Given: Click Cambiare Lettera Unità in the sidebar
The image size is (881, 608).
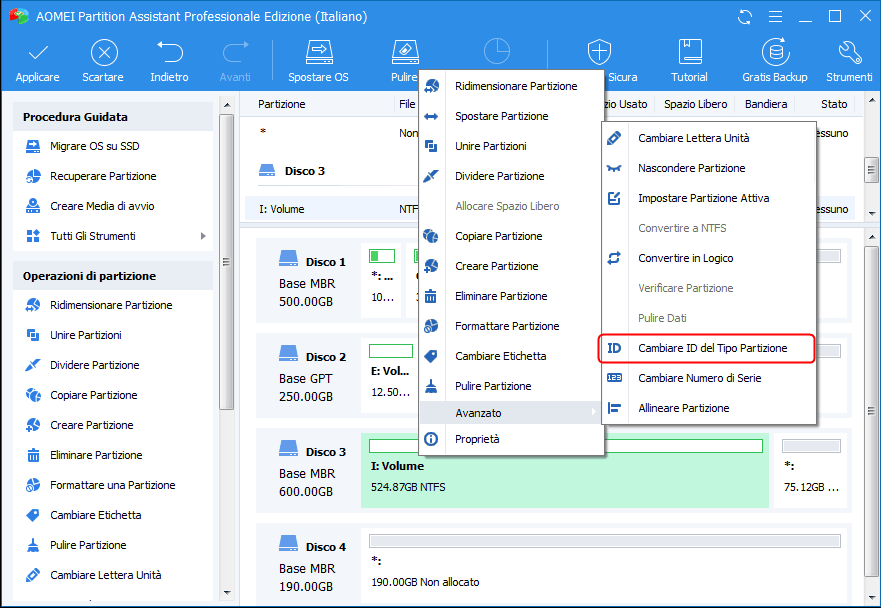Looking at the screenshot, I should pyautogui.click(x=106, y=575).
